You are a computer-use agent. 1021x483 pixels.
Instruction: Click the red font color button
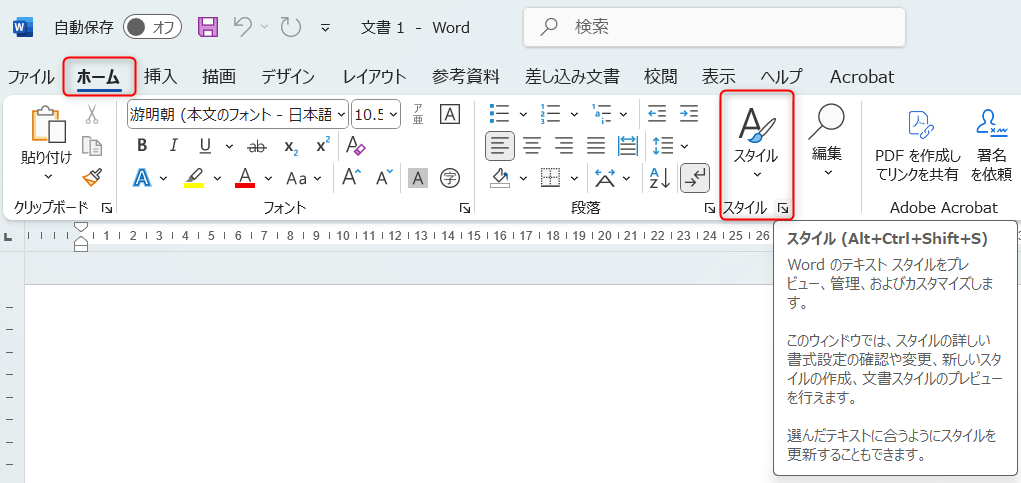pyautogui.click(x=245, y=178)
